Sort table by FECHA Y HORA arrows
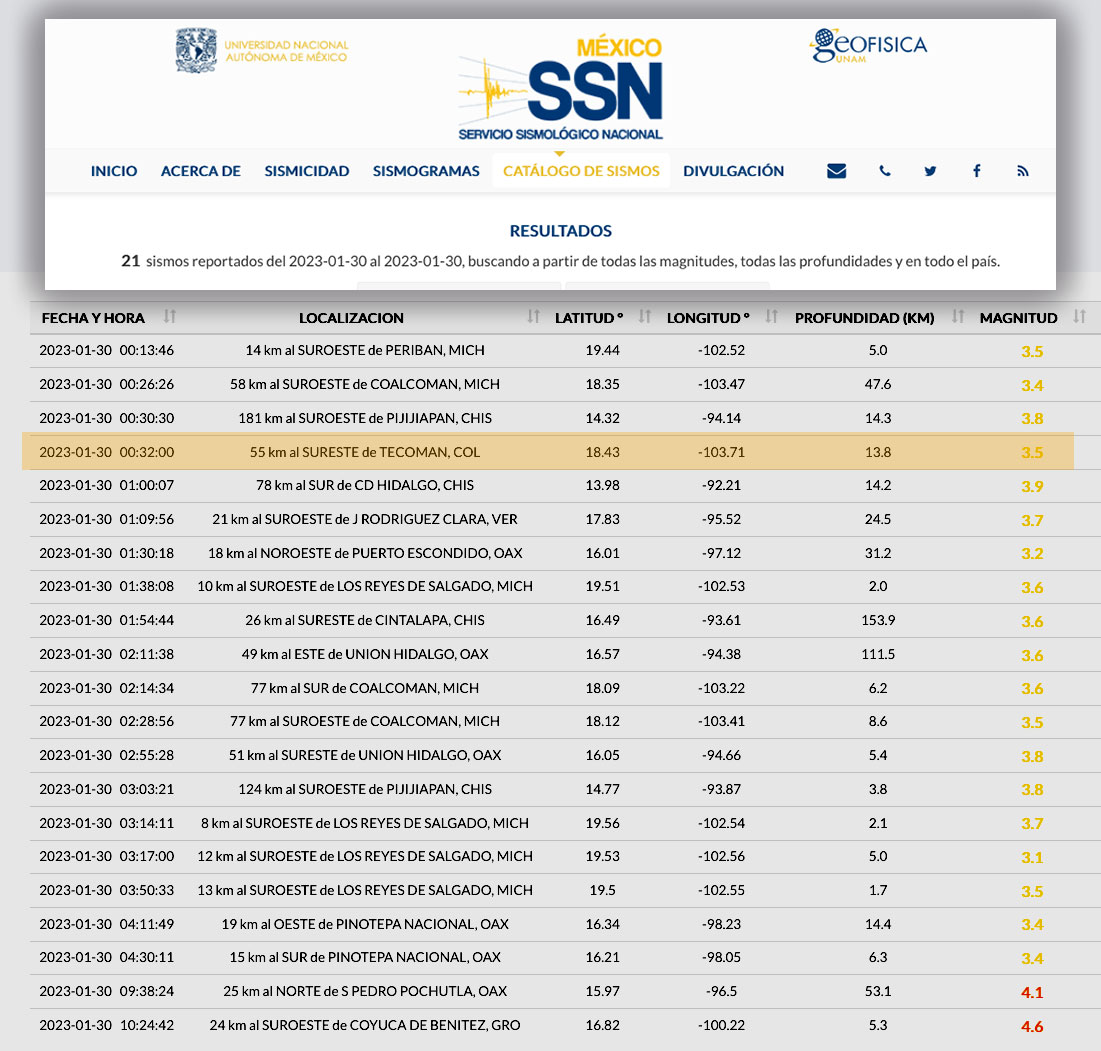The height and width of the screenshot is (1051, 1101). pos(169,317)
